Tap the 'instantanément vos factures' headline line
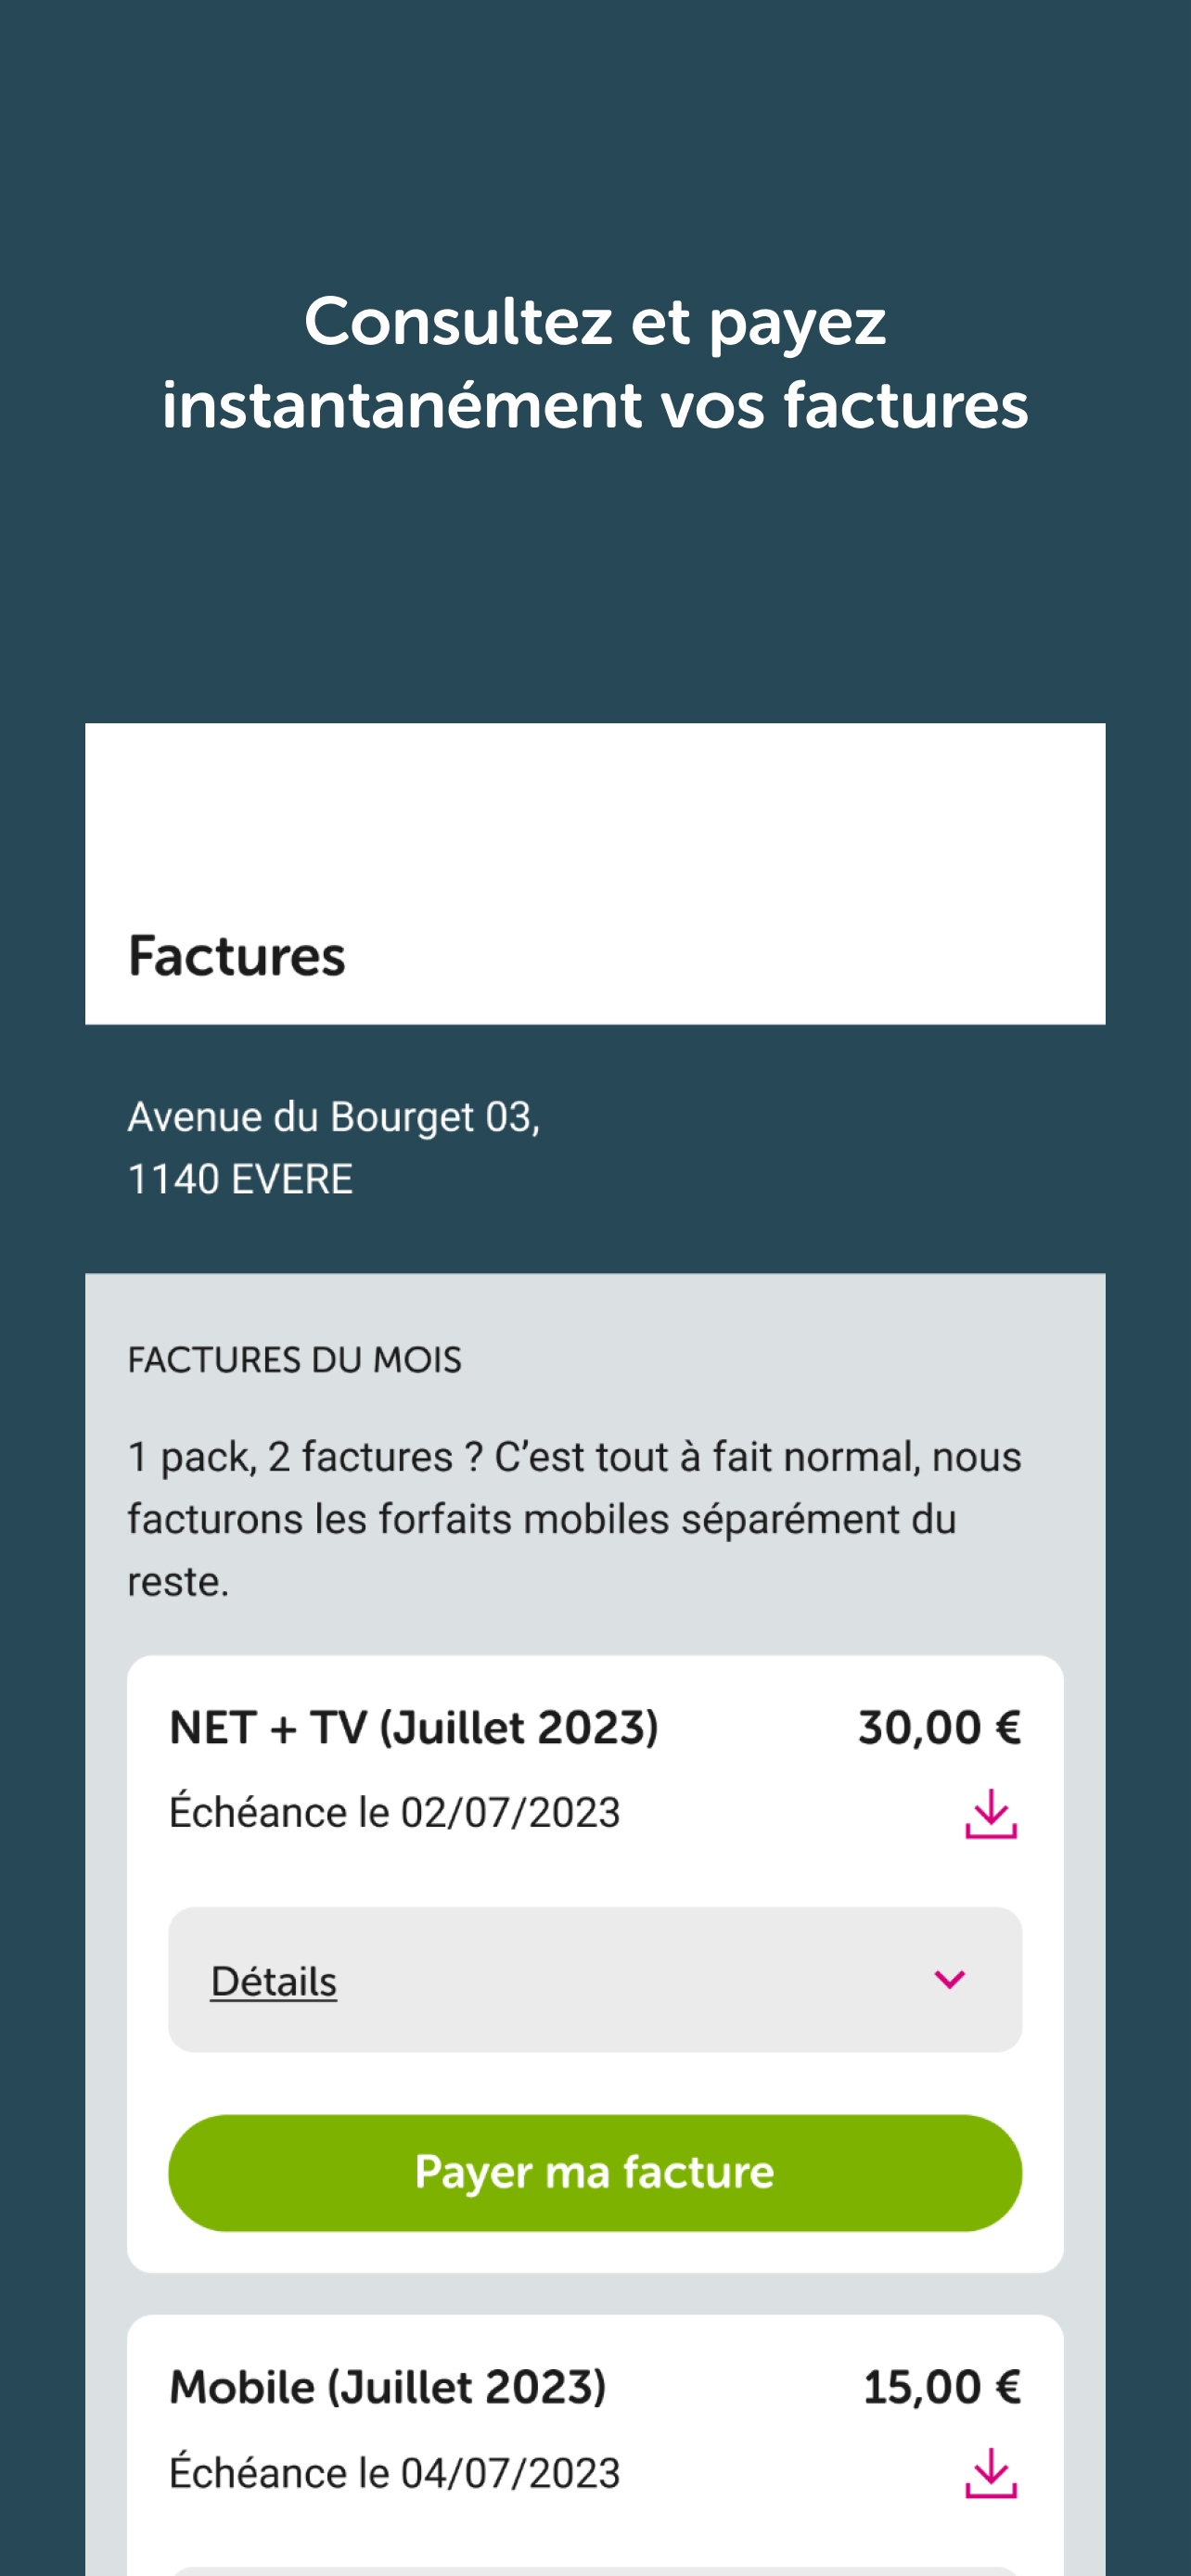 (x=595, y=405)
